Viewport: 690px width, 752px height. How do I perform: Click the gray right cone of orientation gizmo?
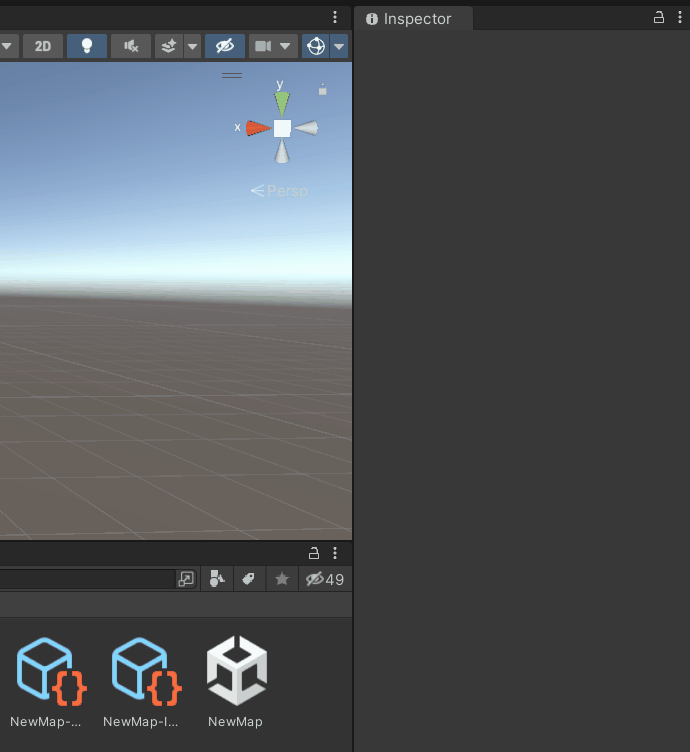coord(306,128)
